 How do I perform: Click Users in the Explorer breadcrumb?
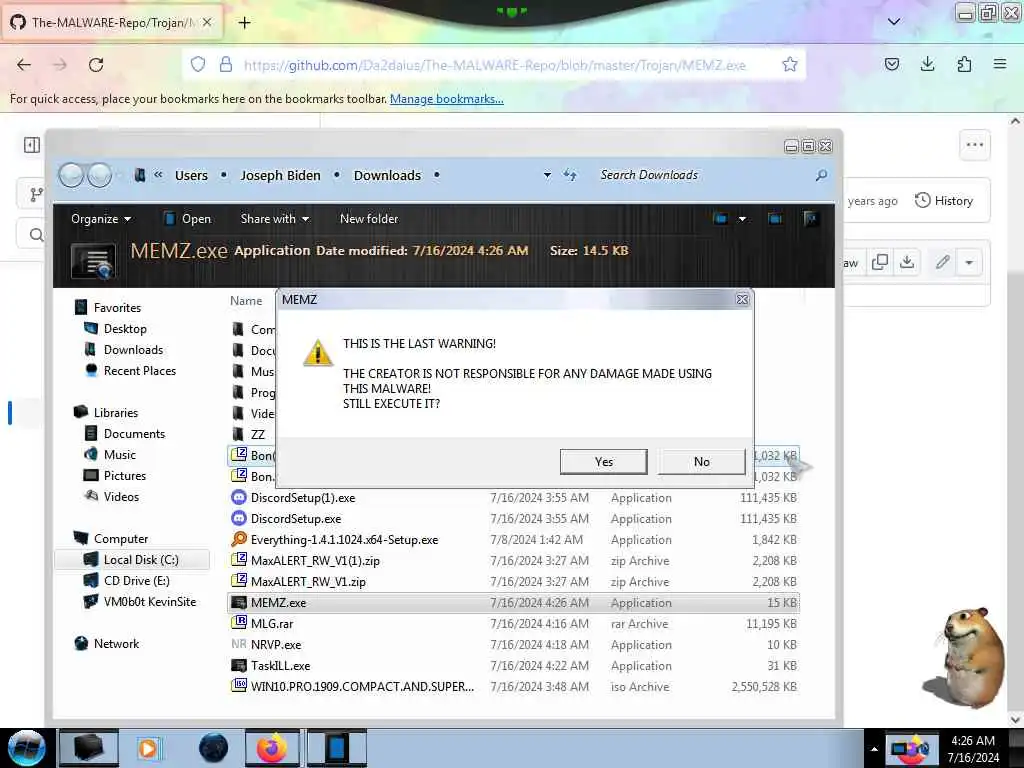click(191, 176)
